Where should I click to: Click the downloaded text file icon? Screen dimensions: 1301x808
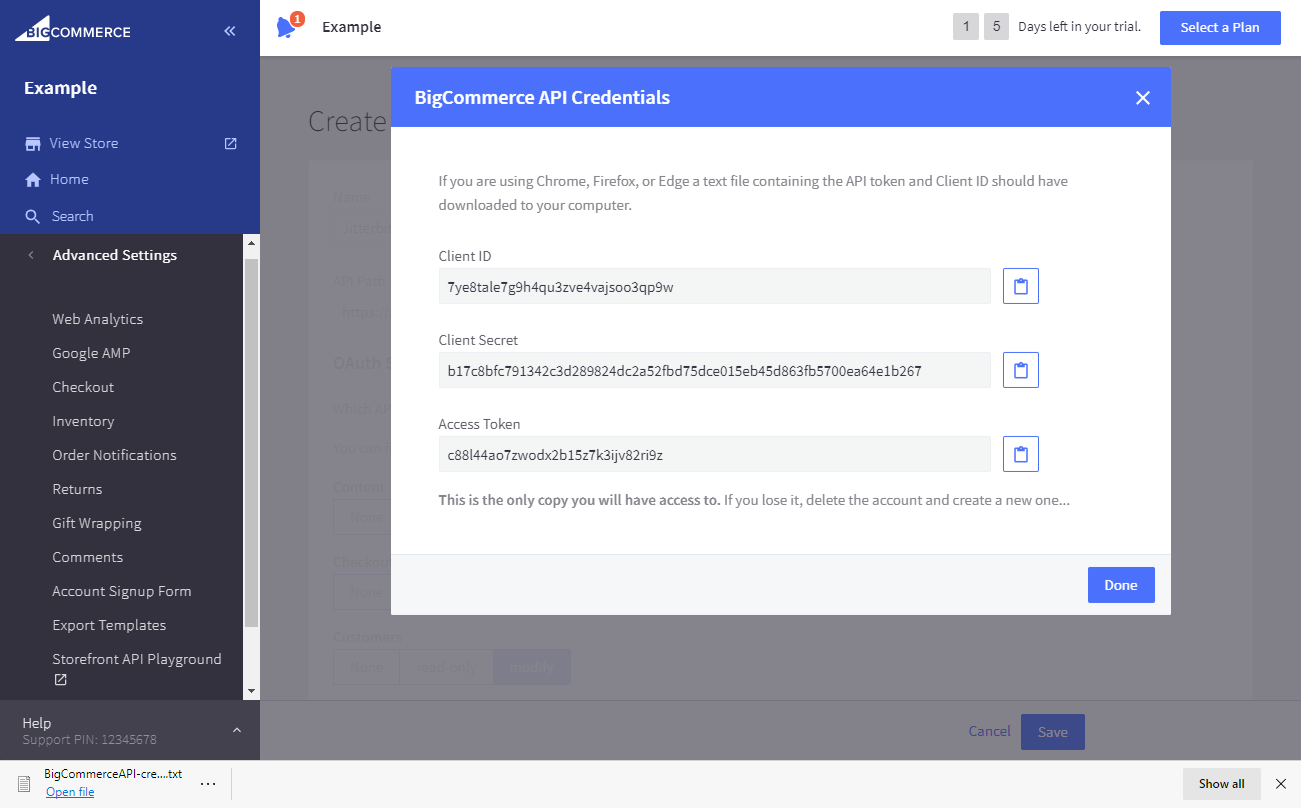pos(24,784)
